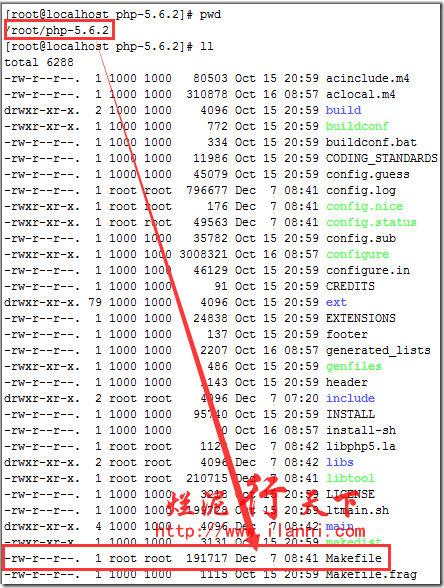Select the pwd output /root/php-5.6.2

point(58,30)
